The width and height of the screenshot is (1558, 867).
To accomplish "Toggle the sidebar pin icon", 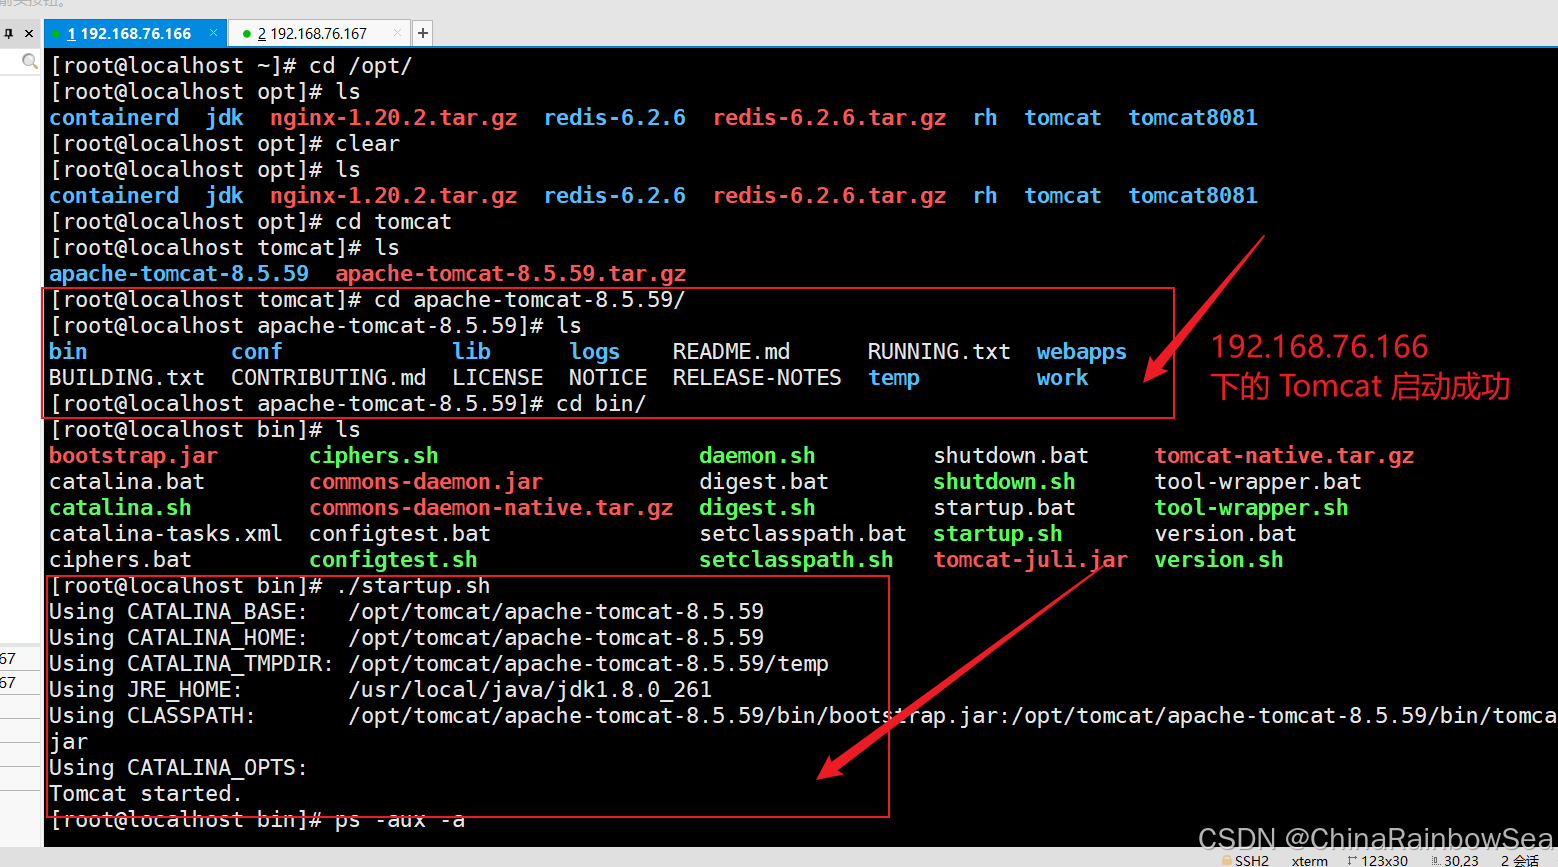I will [8, 33].
